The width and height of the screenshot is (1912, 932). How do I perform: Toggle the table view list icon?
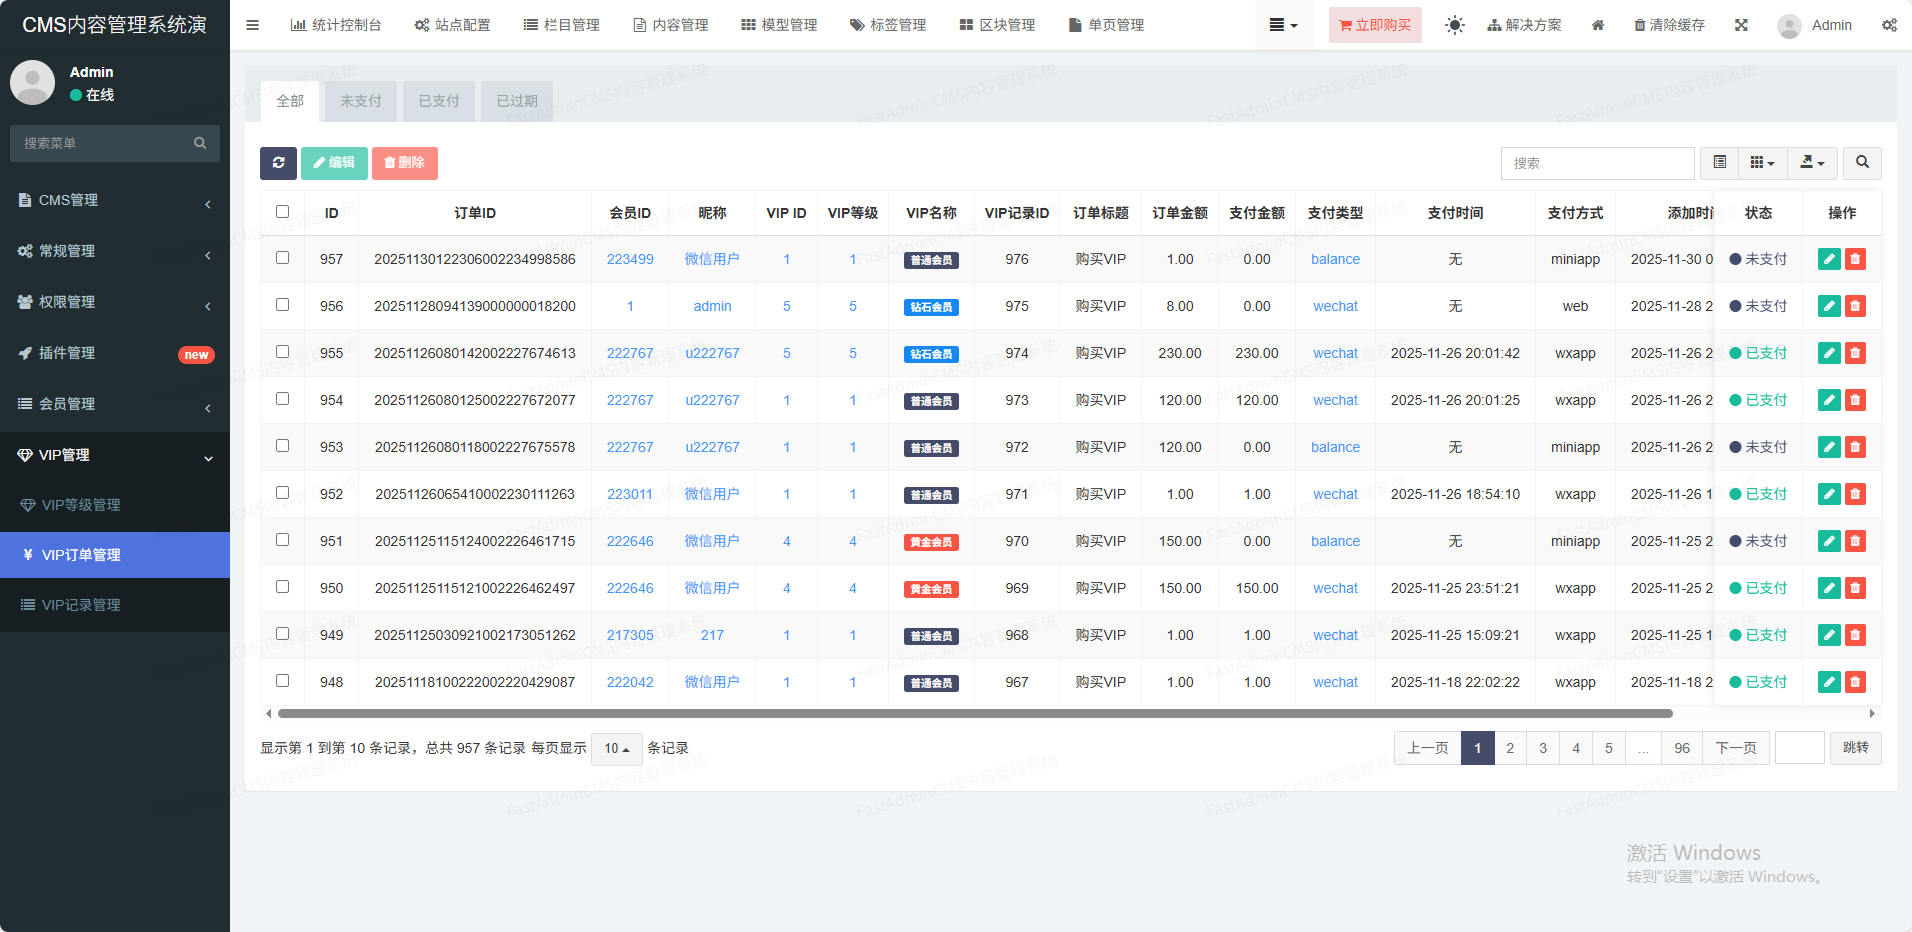click(1719, 163)
